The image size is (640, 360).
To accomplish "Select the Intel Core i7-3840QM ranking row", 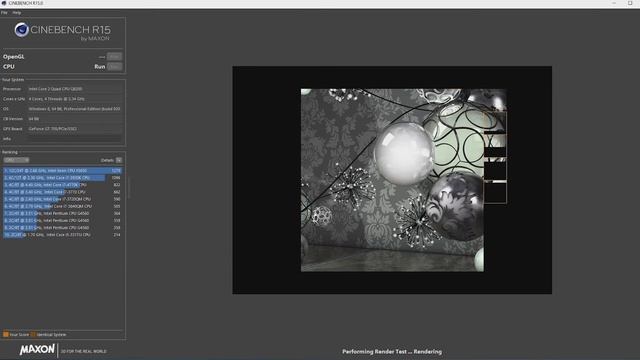I will [x=62, y=206].
